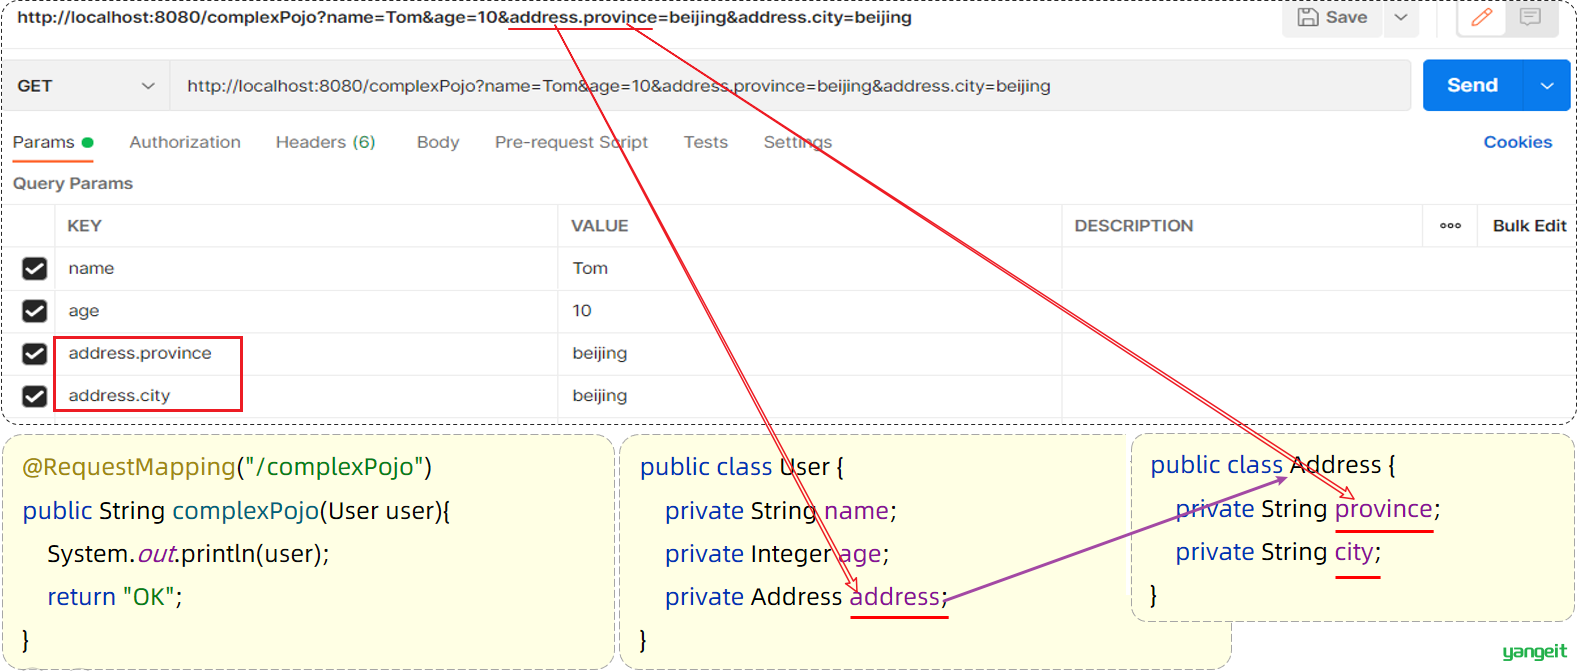Click the 'address.city' key cell

click(306, 396)
